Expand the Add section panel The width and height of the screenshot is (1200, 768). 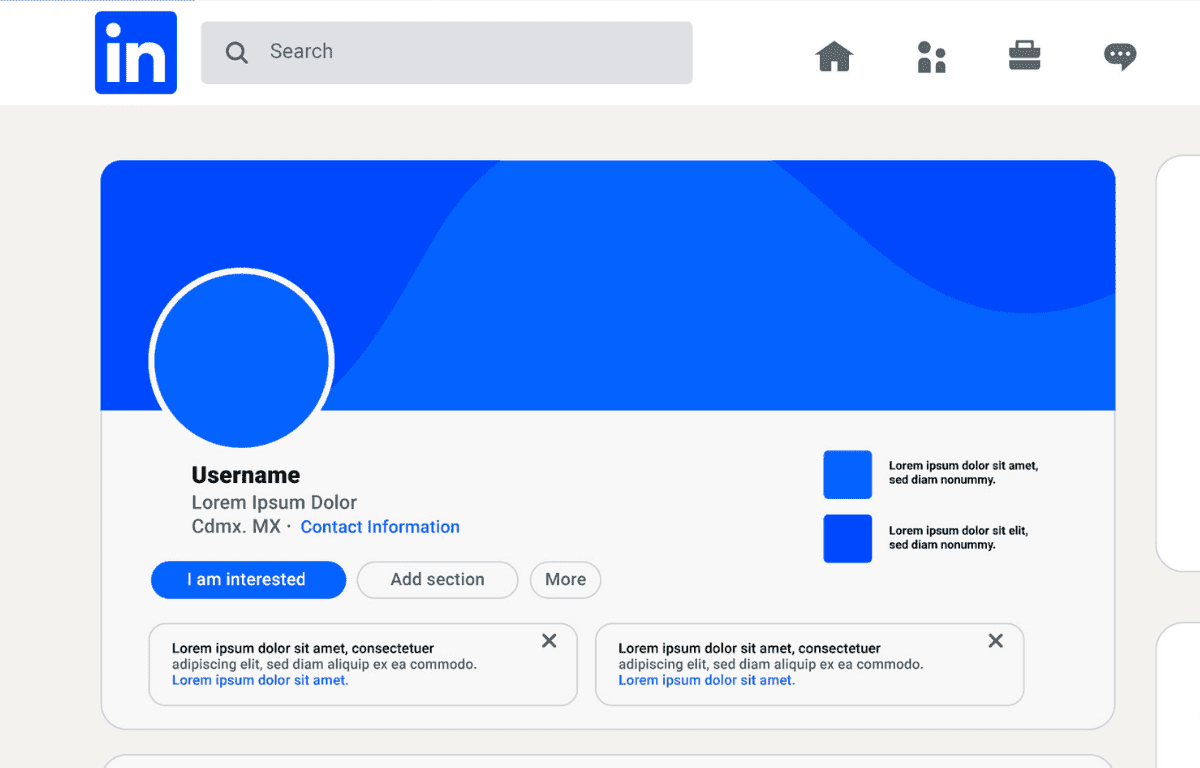point(437,580)
